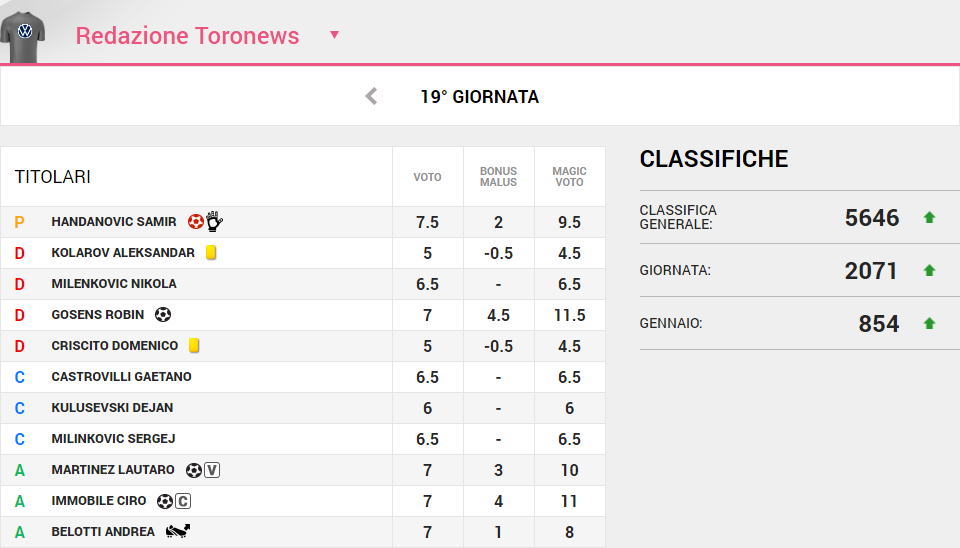Screen dimensions: 960x548
Task: Click Handanovic's red ball icon
Action: (x=196, y=222)
